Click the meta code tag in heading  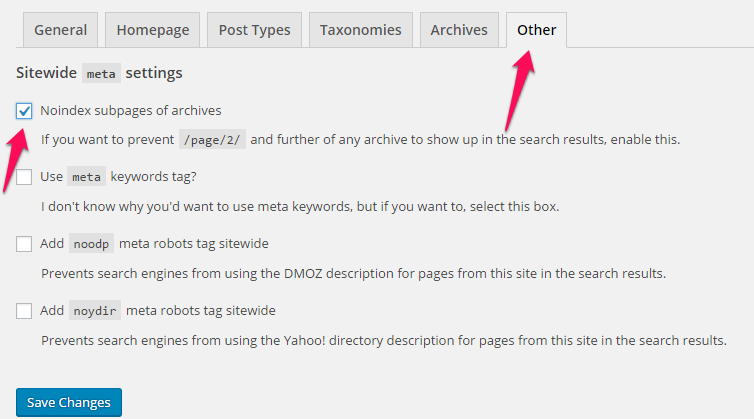[x=101, y=73]
